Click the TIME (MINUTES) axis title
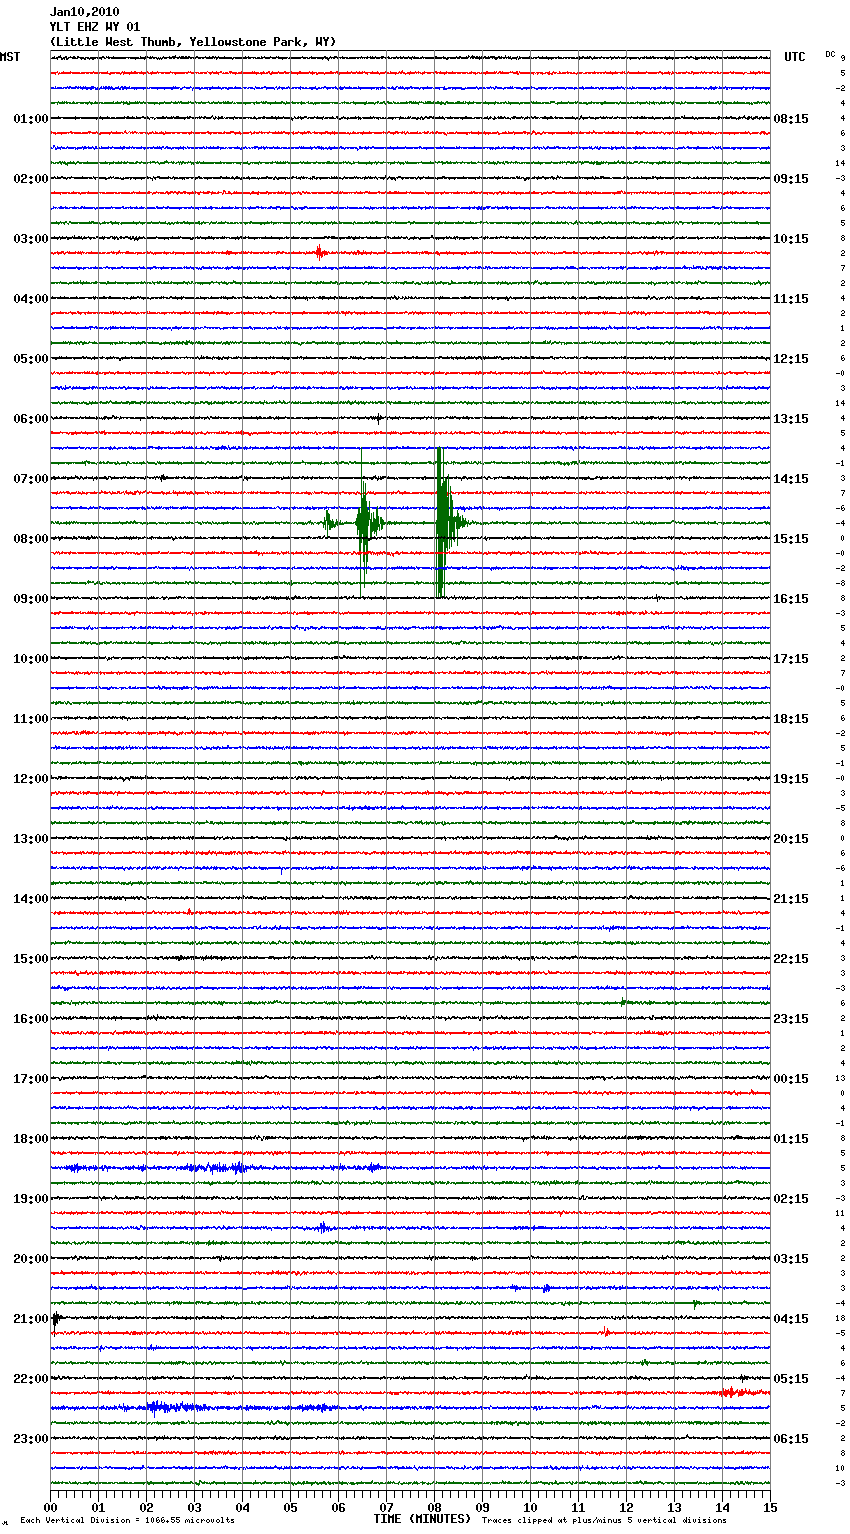The image size is (850, 1534). tap(422, 1519)
